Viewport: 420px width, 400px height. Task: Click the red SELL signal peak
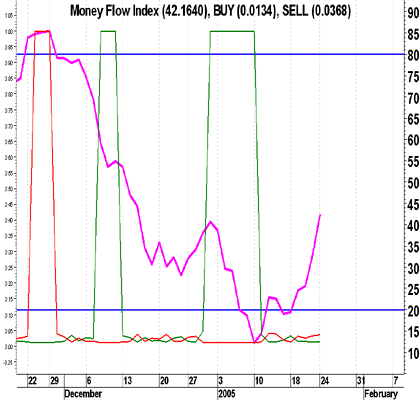coord(42,31)
